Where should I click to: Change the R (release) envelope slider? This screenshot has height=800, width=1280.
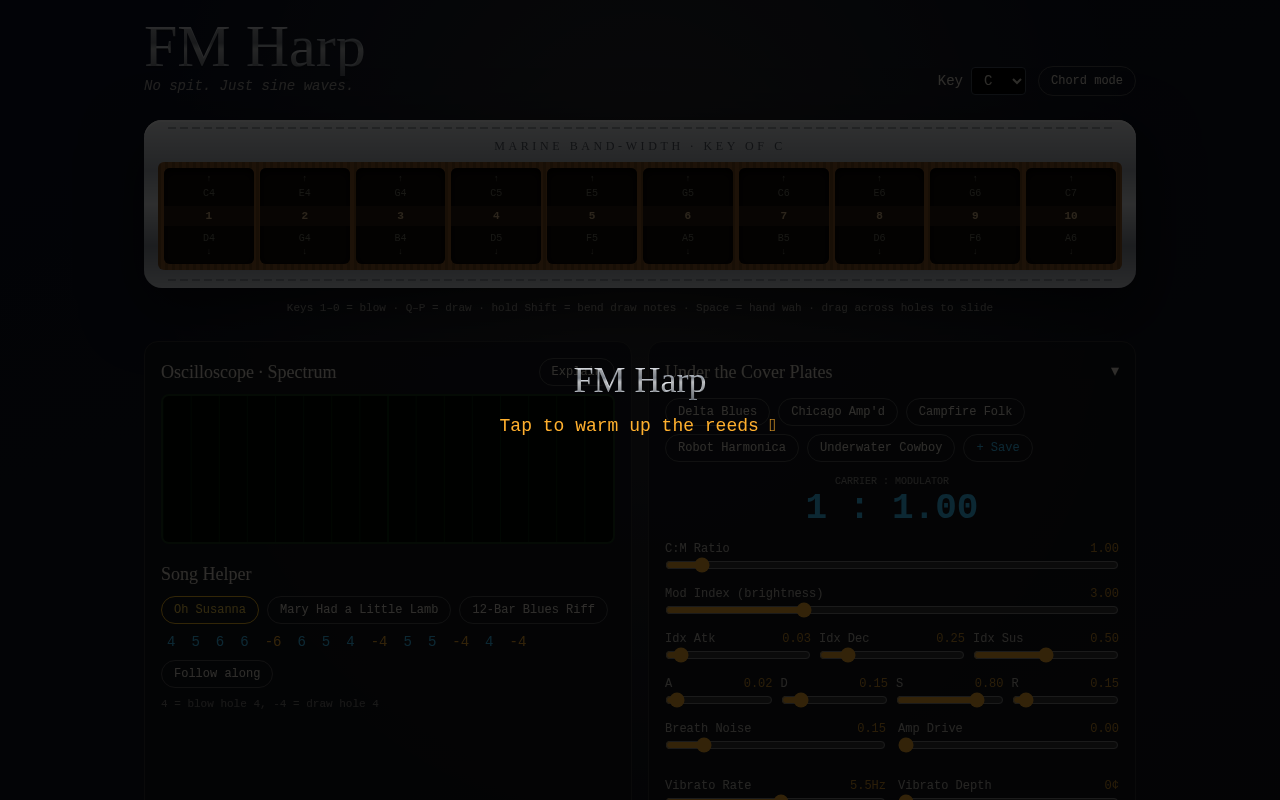tap(1065, 700)
